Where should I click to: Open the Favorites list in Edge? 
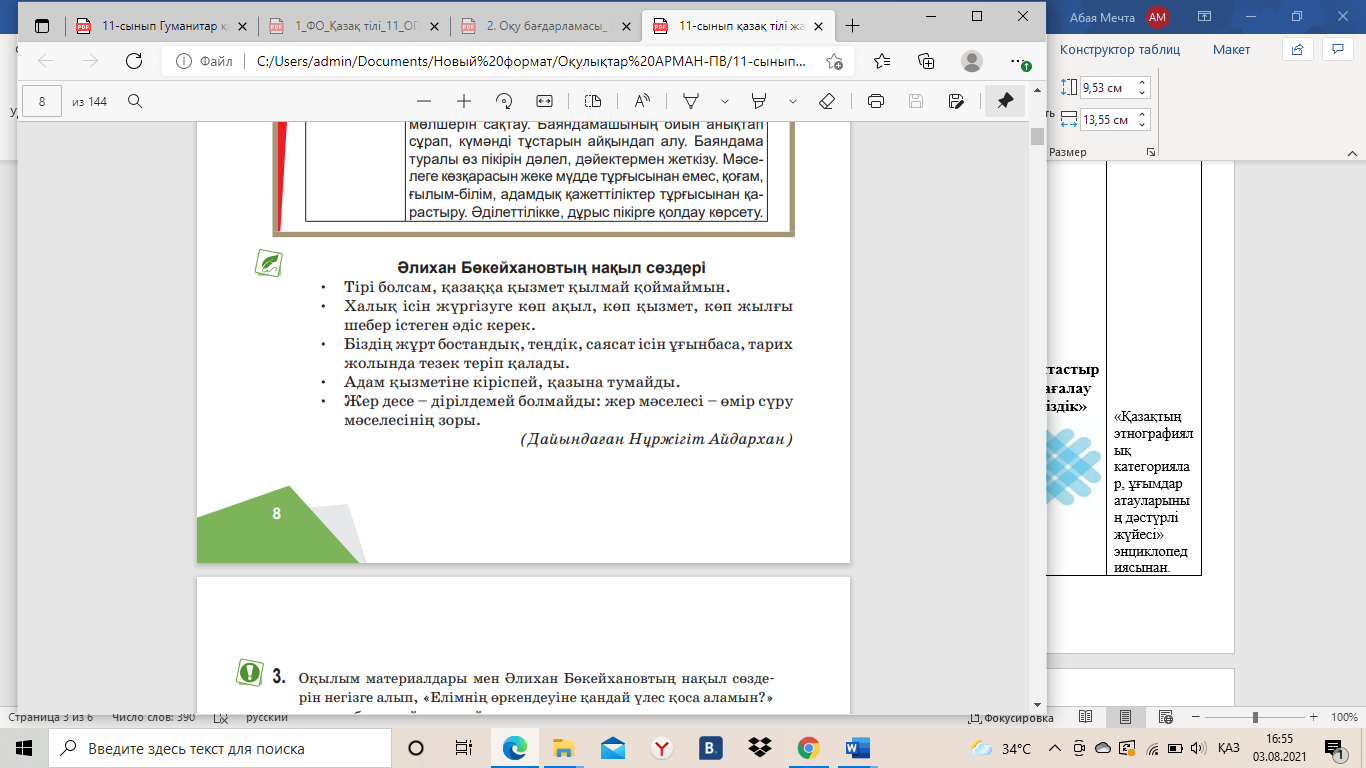[x=882, y=61]
